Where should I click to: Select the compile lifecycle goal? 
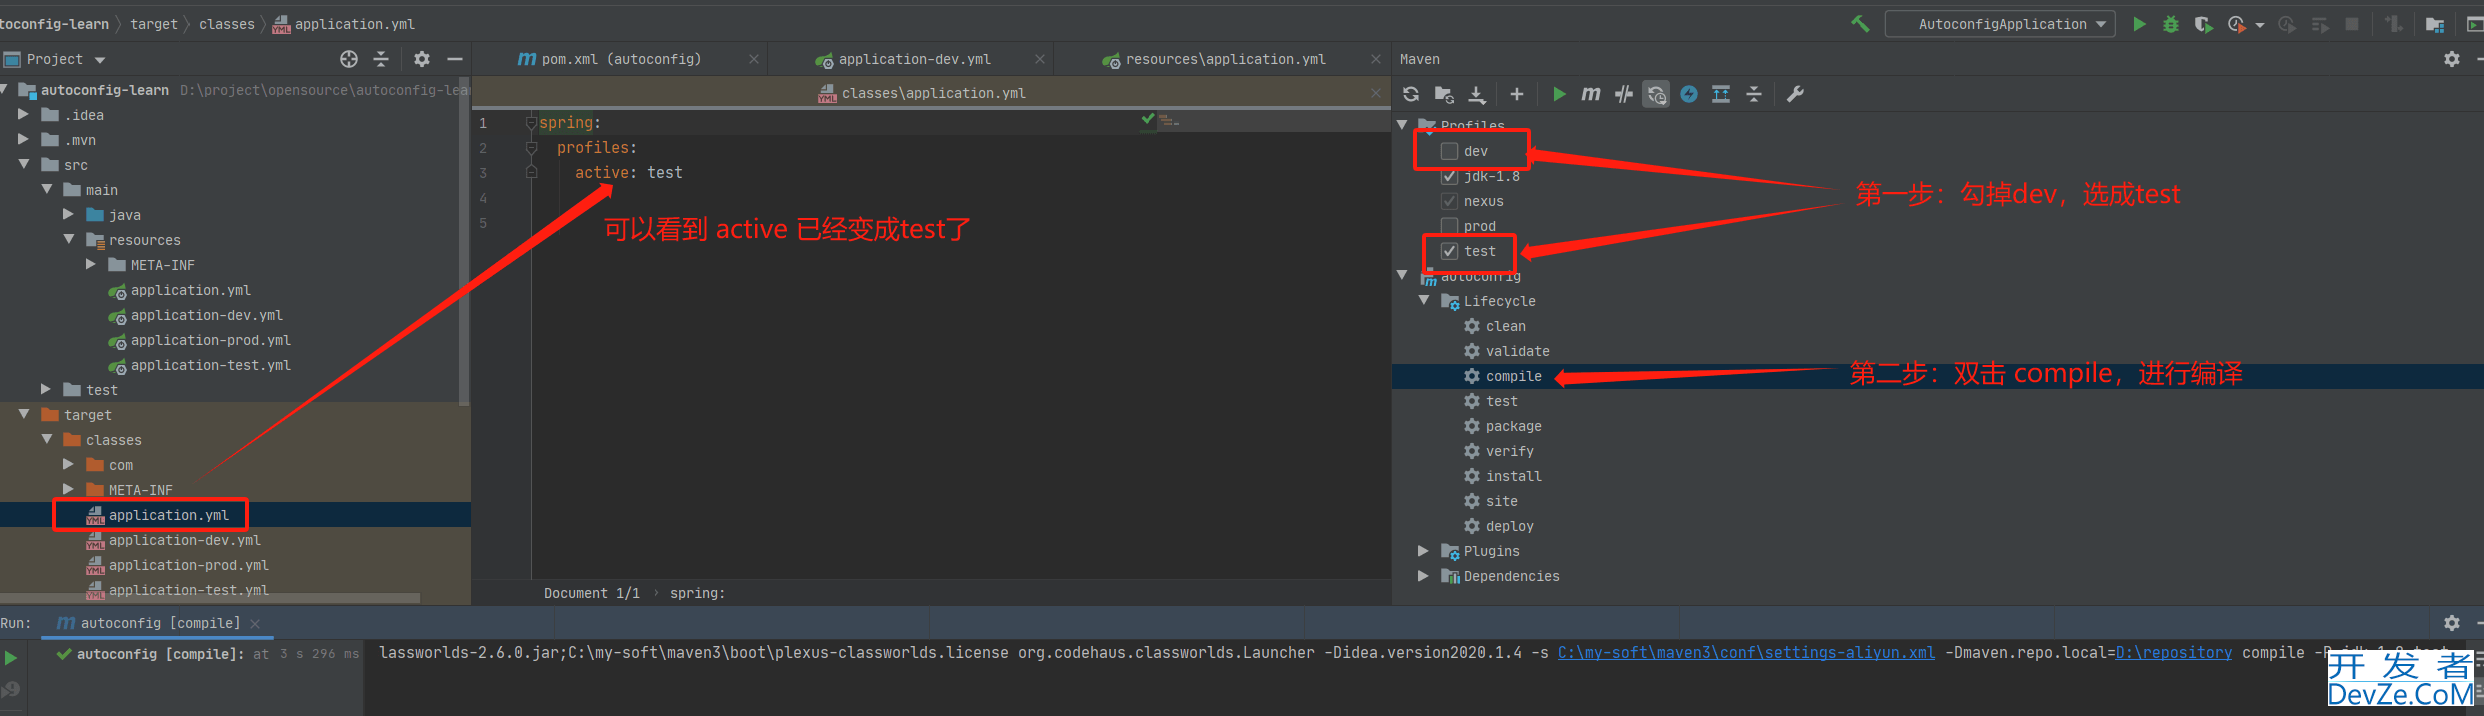pyautogui.click(x=1513, y=376)
